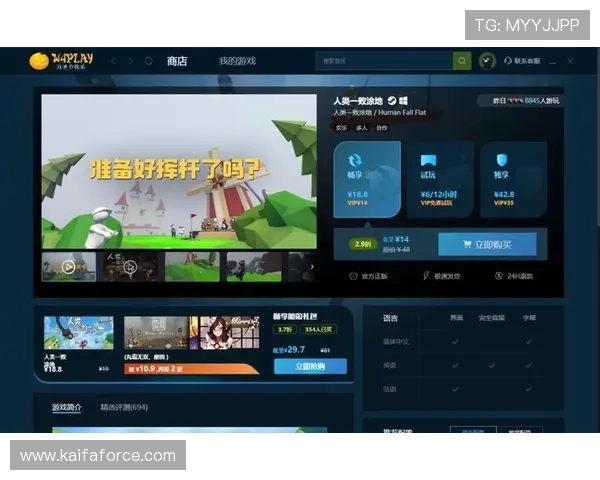Click the 24H退款 refund icon

pyautogui.click(x=498, y=276)
